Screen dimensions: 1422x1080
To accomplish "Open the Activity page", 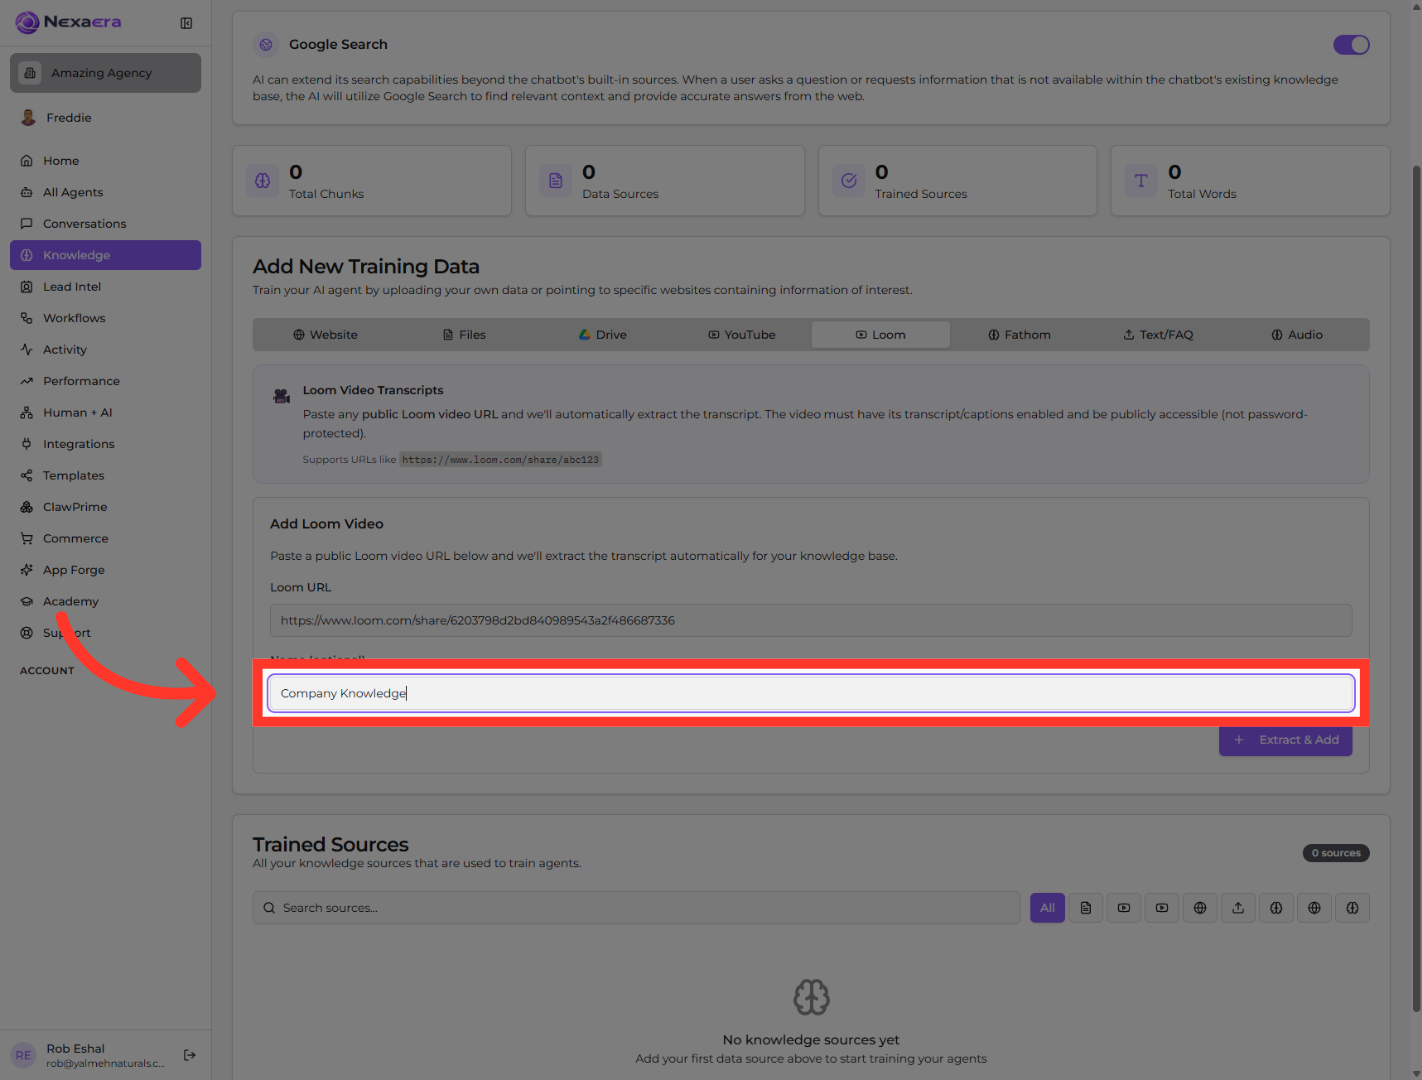I will point(105,350).
